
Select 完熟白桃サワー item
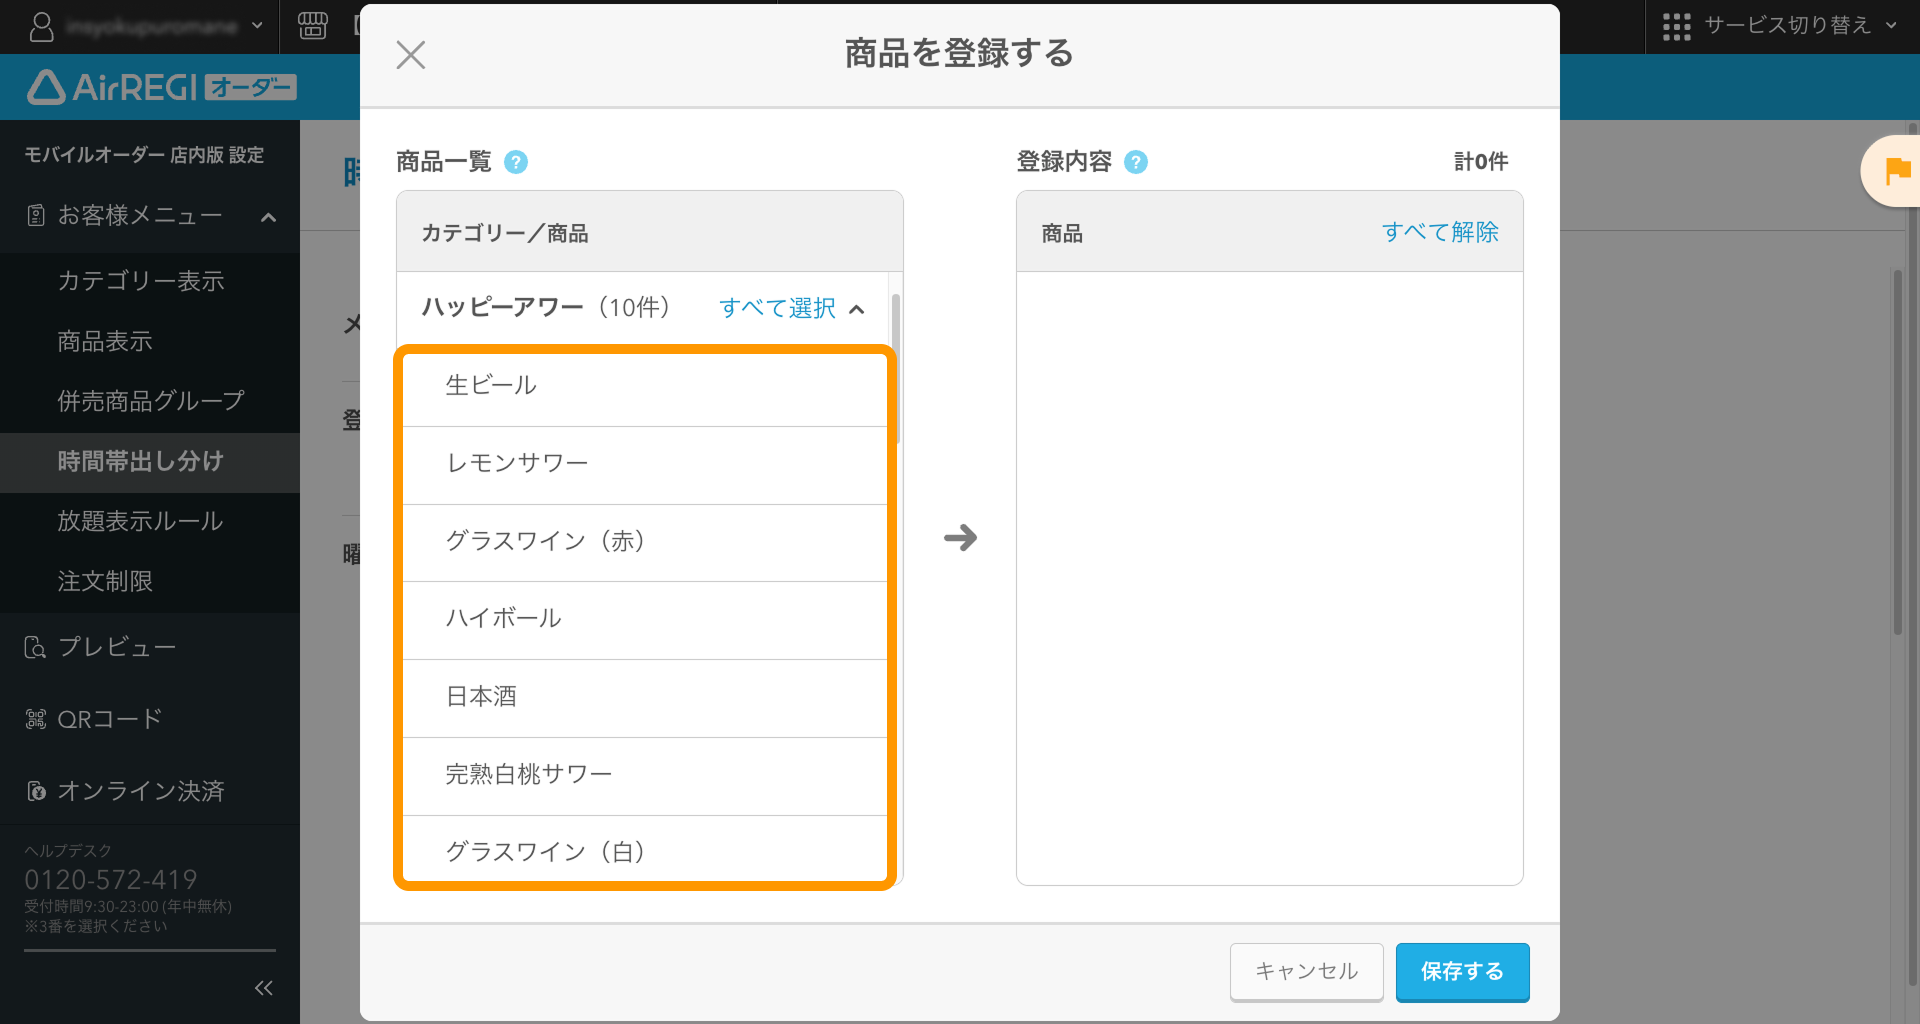(x=645, y=776)
